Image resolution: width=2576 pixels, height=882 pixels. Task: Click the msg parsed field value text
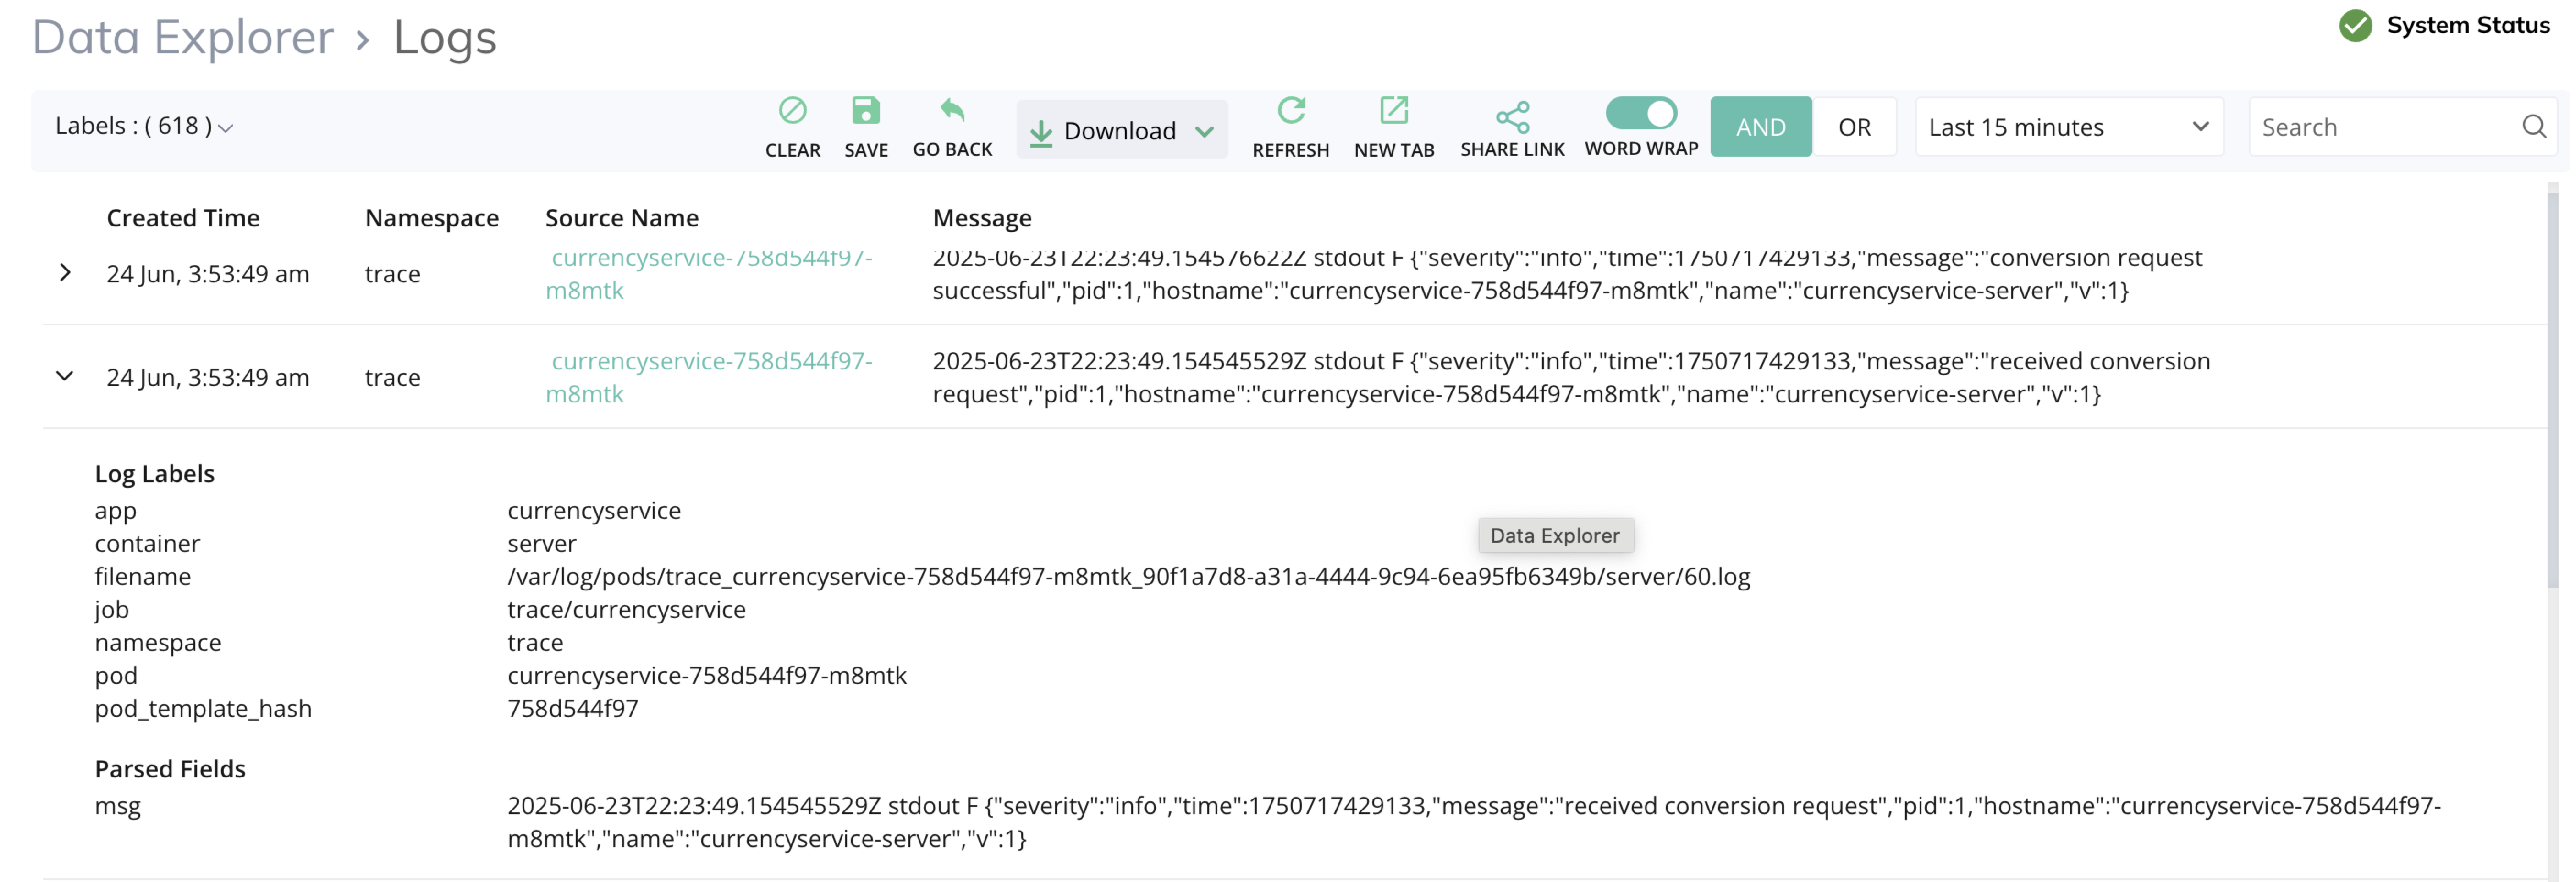click(1473, 822)
